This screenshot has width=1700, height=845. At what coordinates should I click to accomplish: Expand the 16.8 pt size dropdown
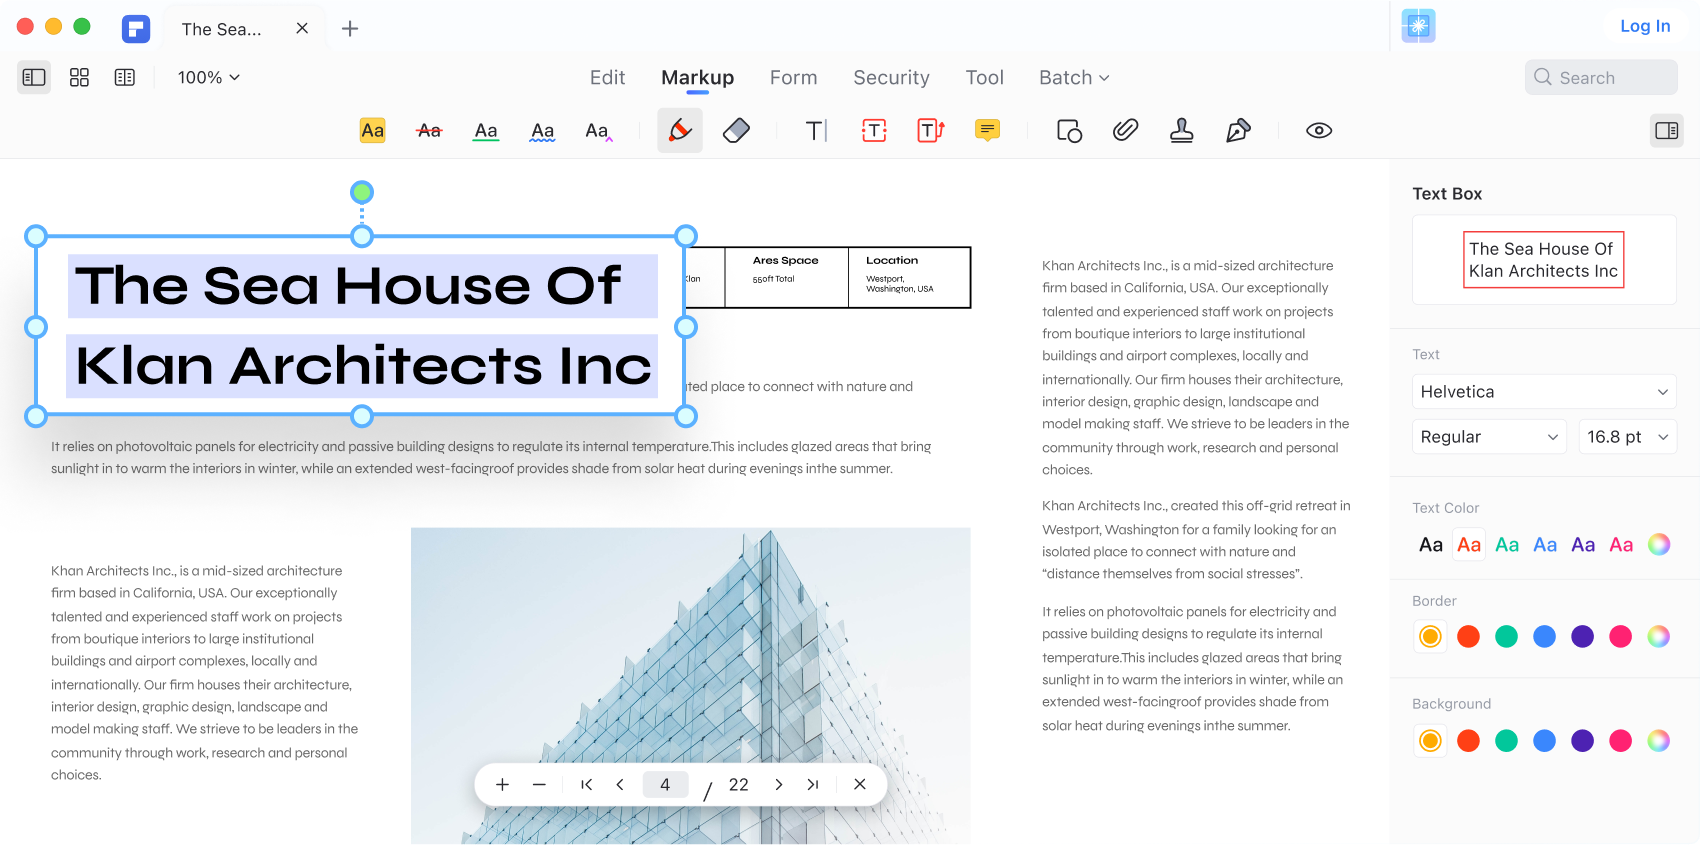pyautogui.click(x=1627, y=437)
